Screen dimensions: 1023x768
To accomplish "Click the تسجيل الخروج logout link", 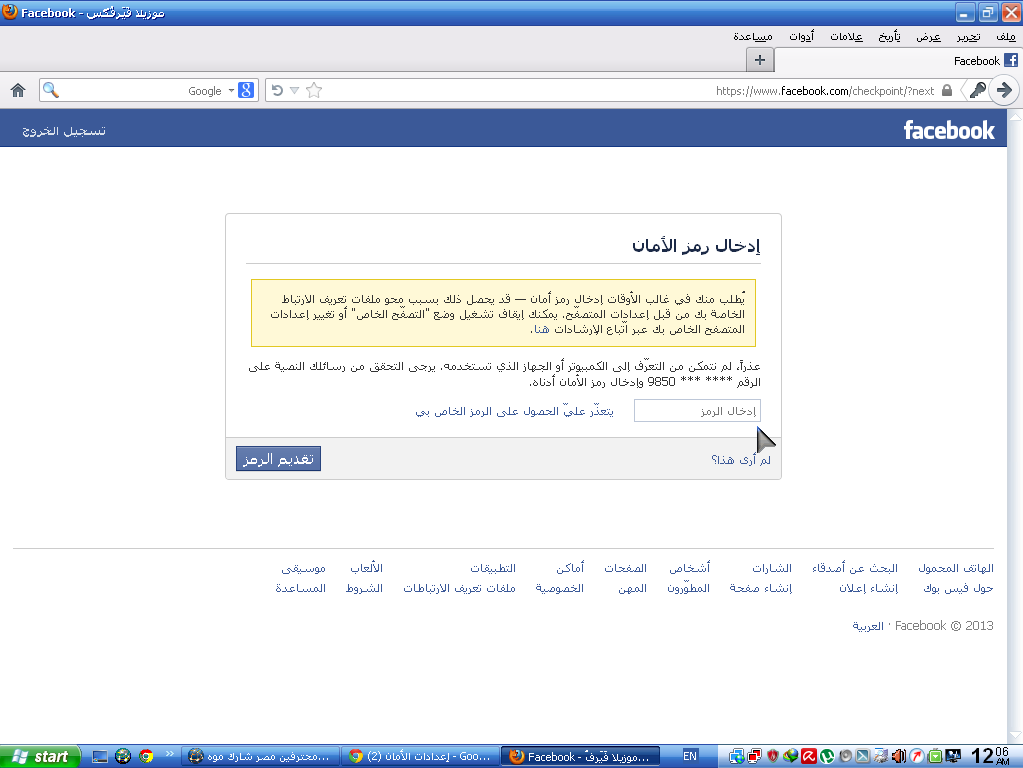I will (64, 132).
